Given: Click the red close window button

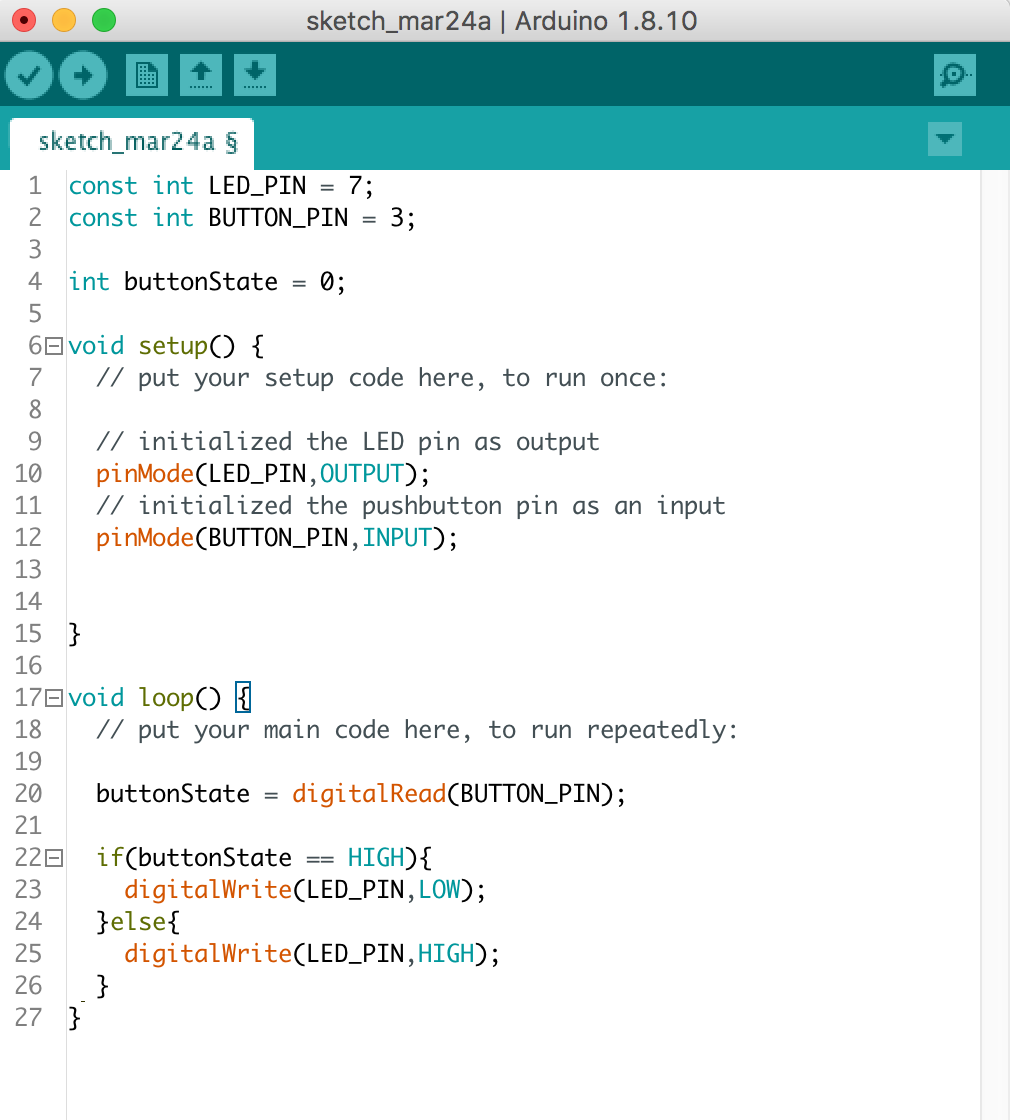Looking at the screenshot, I should pyautogui.click(x=24, y=20).
